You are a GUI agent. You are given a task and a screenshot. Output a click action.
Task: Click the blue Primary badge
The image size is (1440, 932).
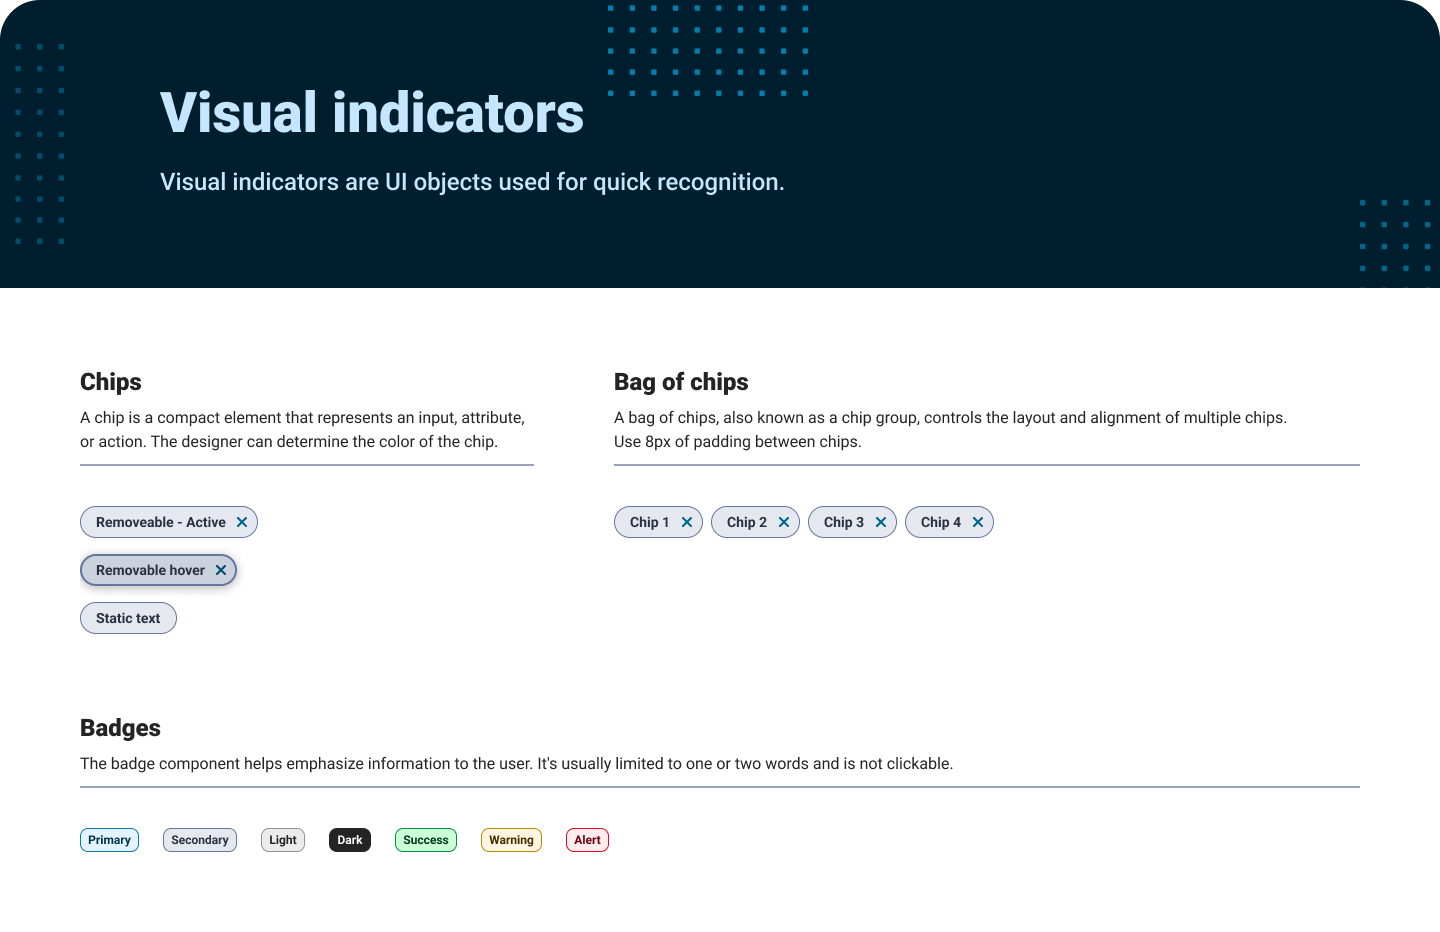click(x=109, y=840)
